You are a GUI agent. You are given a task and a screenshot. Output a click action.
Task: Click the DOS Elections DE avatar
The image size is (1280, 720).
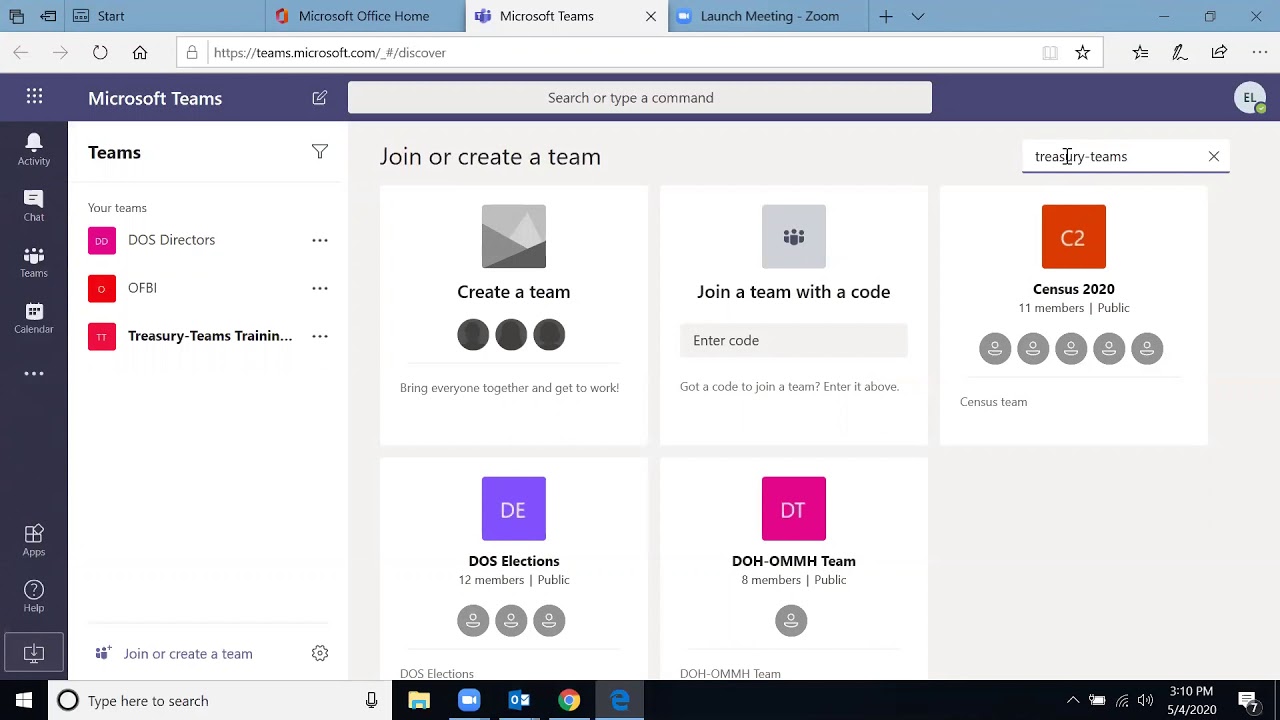tap(514, 509)
